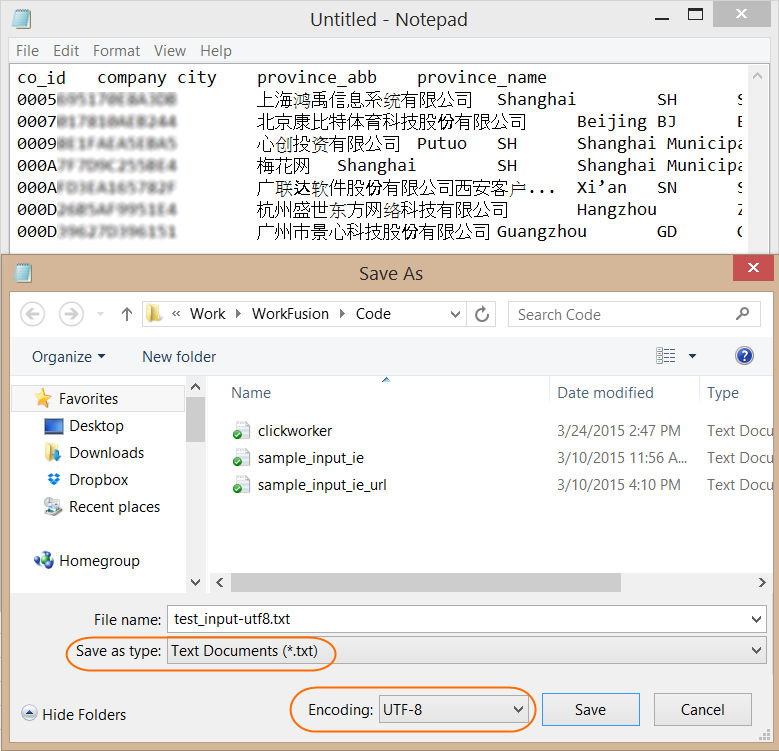Expand the address bar path history dropdown
Screen dimensions: 779x751
point(455,314)
